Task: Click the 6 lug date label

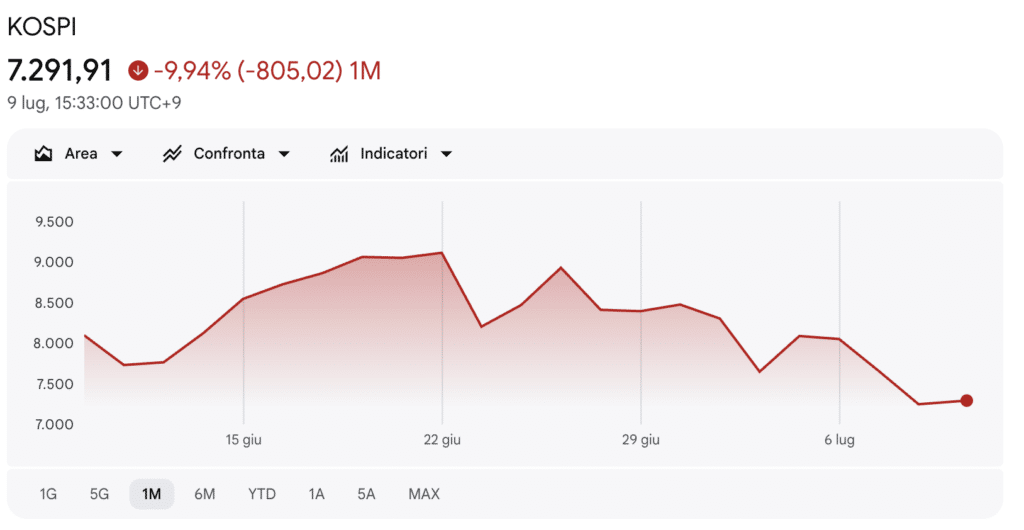Action: point(839,440)
